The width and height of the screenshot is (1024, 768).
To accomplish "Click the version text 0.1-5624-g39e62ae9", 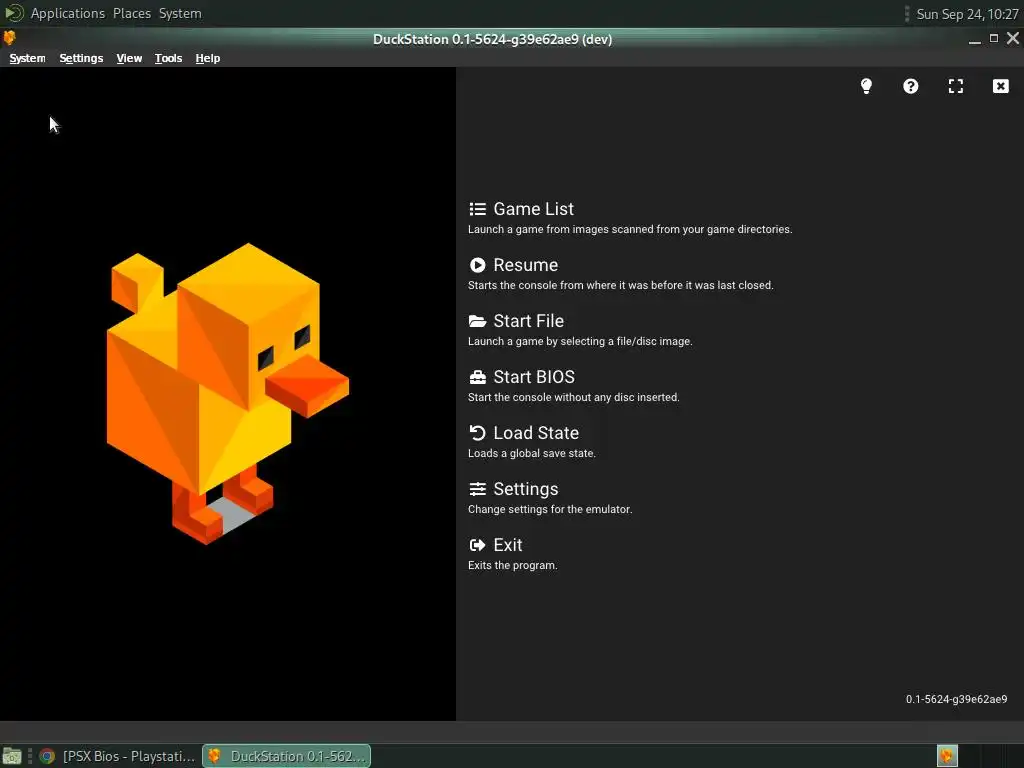I will pos(956,699).
